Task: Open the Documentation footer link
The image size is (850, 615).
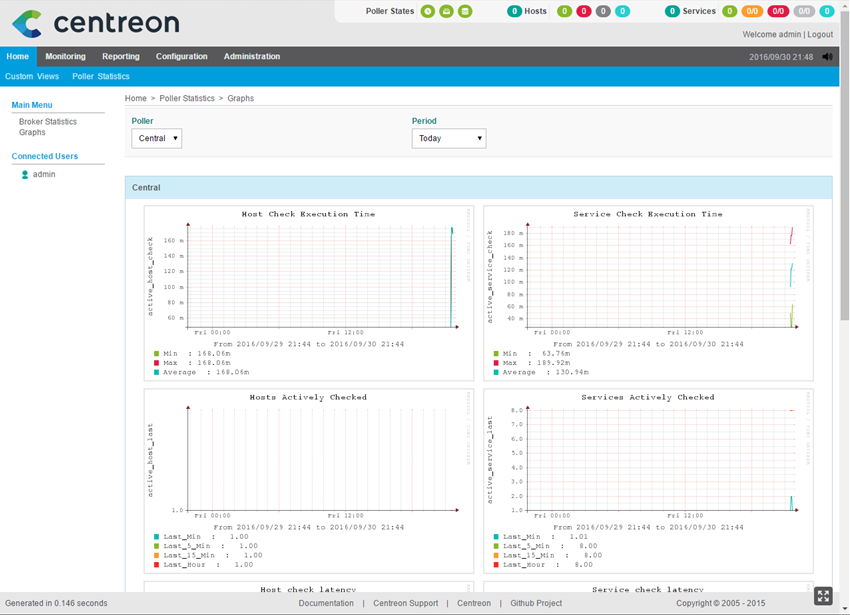Action: 326,603
